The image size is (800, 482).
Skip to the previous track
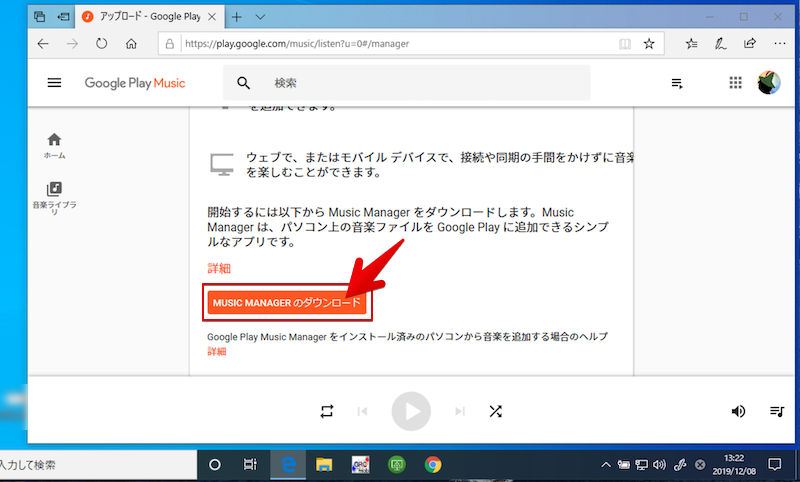pos(362,411)
